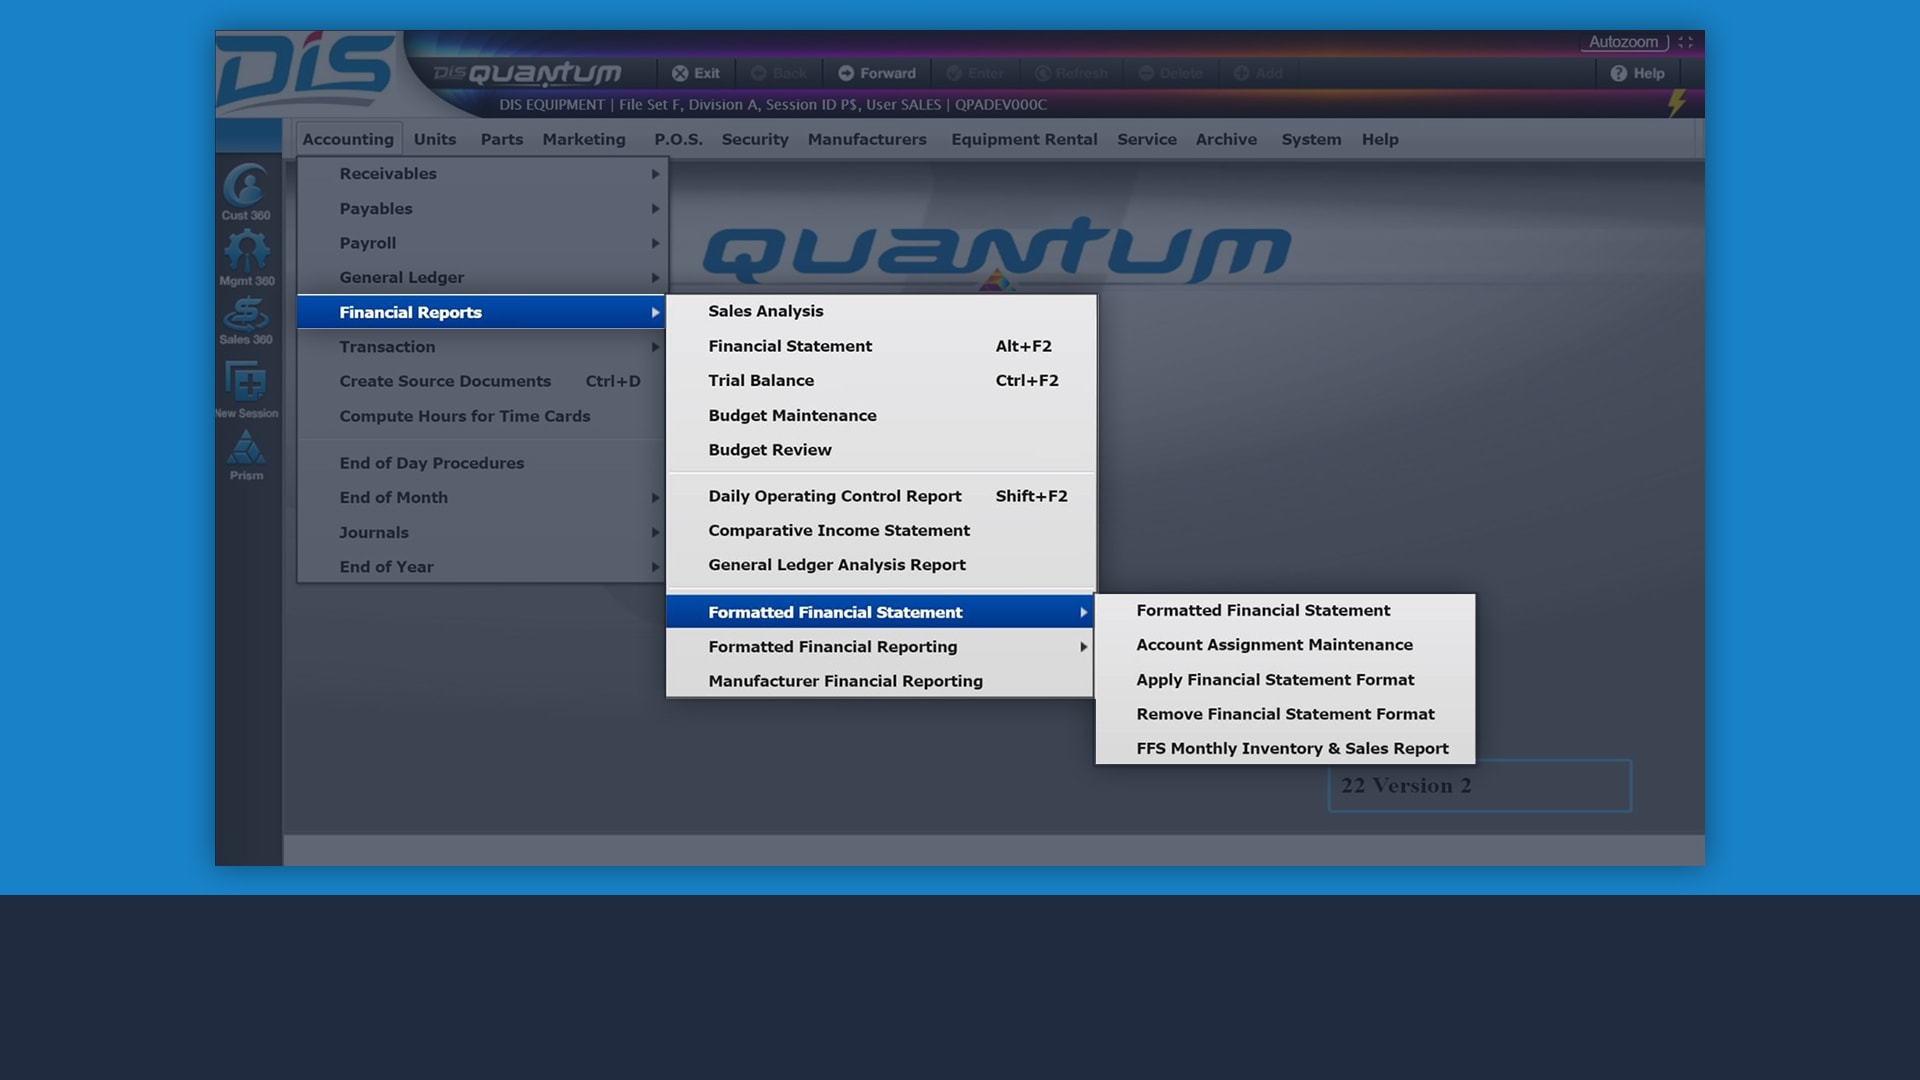This screenshot has width=1920, height=1080.
Task: Open the Service menu
Action: point(1147,139)
